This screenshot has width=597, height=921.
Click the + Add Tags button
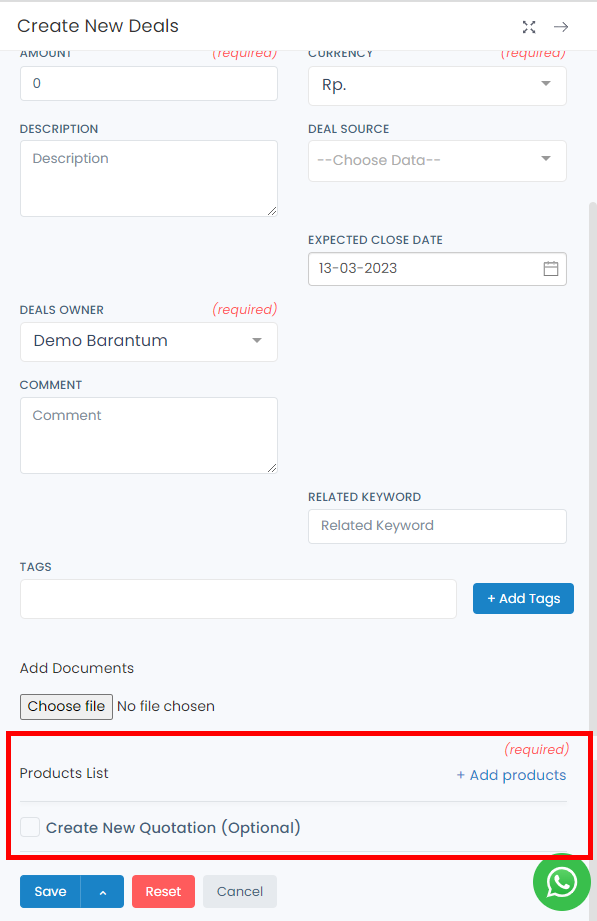click(x=523, y=599)
